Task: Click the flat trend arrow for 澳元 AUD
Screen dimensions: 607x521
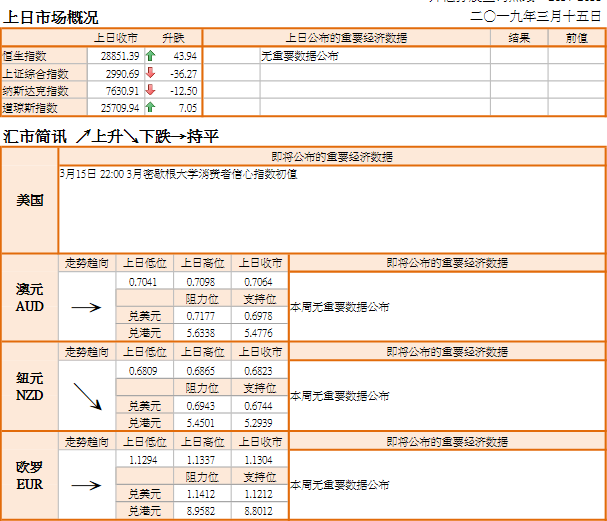Action: (x=86, y=308)
